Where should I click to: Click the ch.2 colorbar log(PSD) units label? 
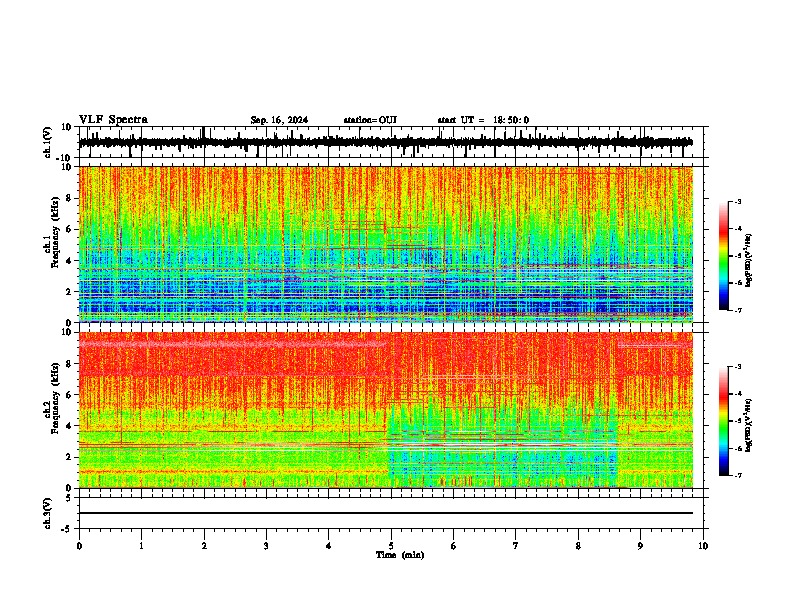pos(749,425)
